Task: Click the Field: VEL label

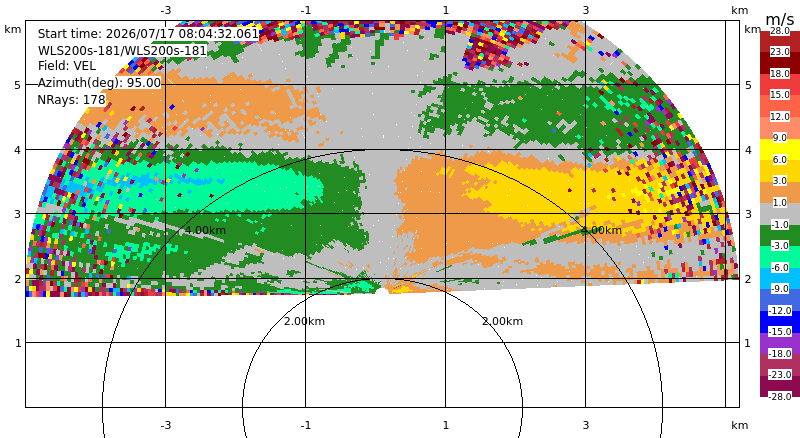Action: [x=67, y=66]
